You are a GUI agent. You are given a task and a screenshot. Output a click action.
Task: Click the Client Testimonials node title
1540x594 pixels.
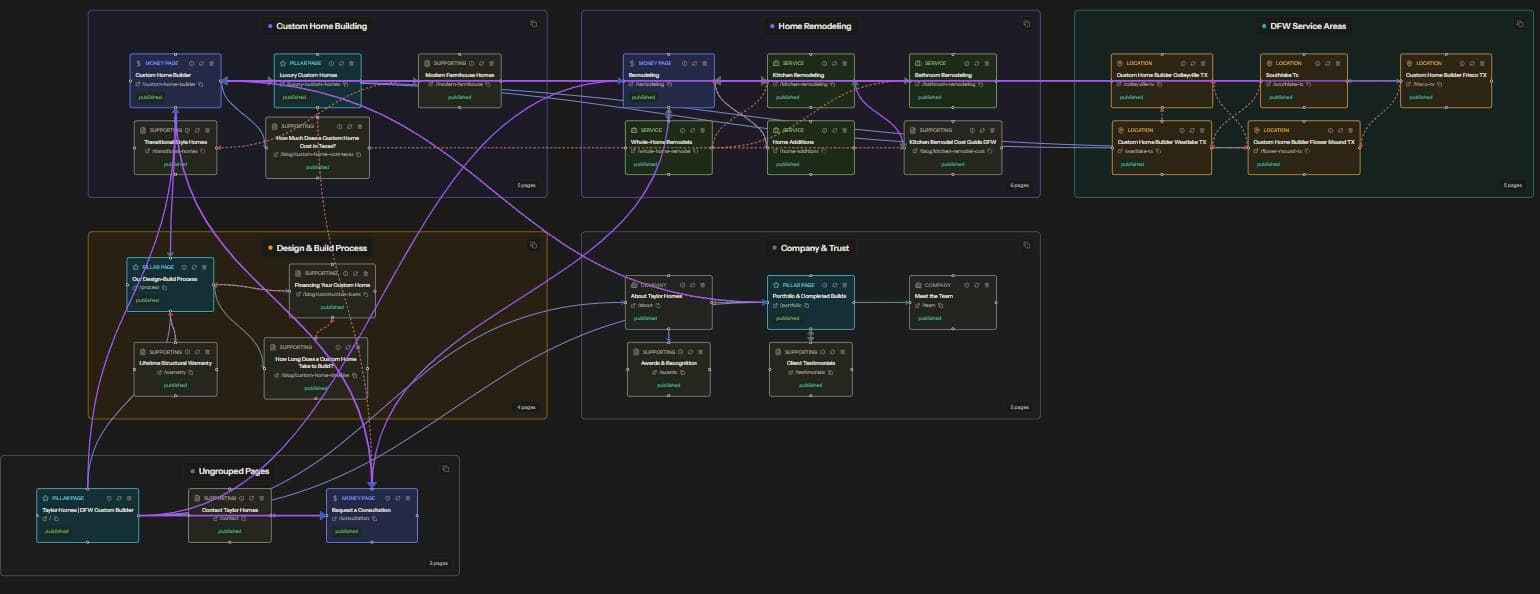(x=811, y=363)
